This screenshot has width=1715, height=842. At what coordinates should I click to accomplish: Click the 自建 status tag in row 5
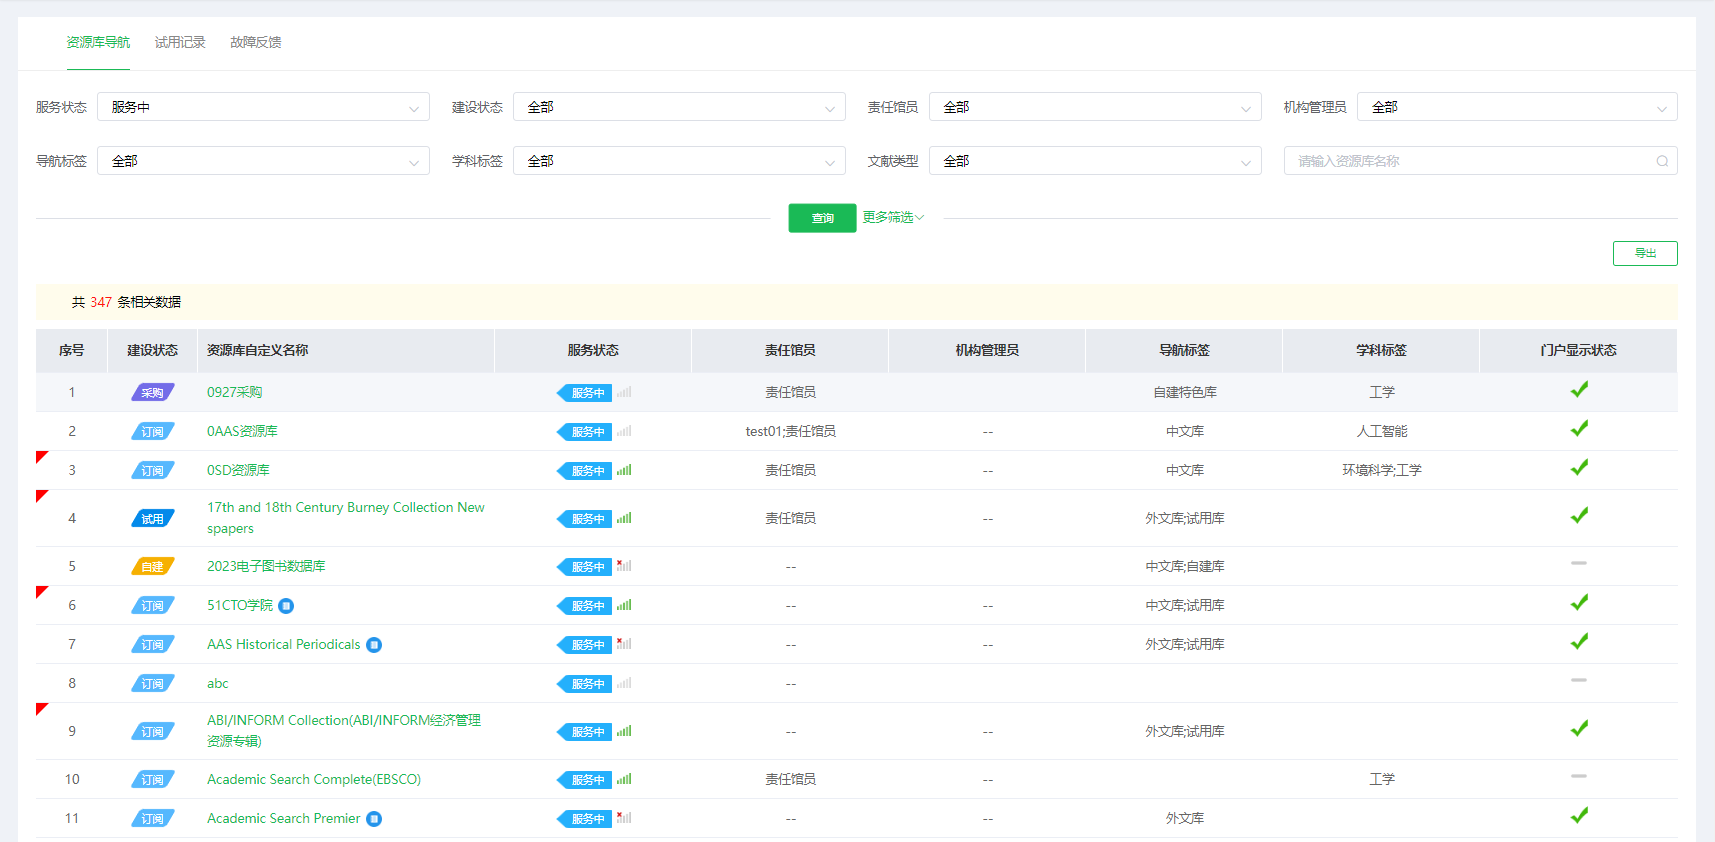[x=152, y=567]
